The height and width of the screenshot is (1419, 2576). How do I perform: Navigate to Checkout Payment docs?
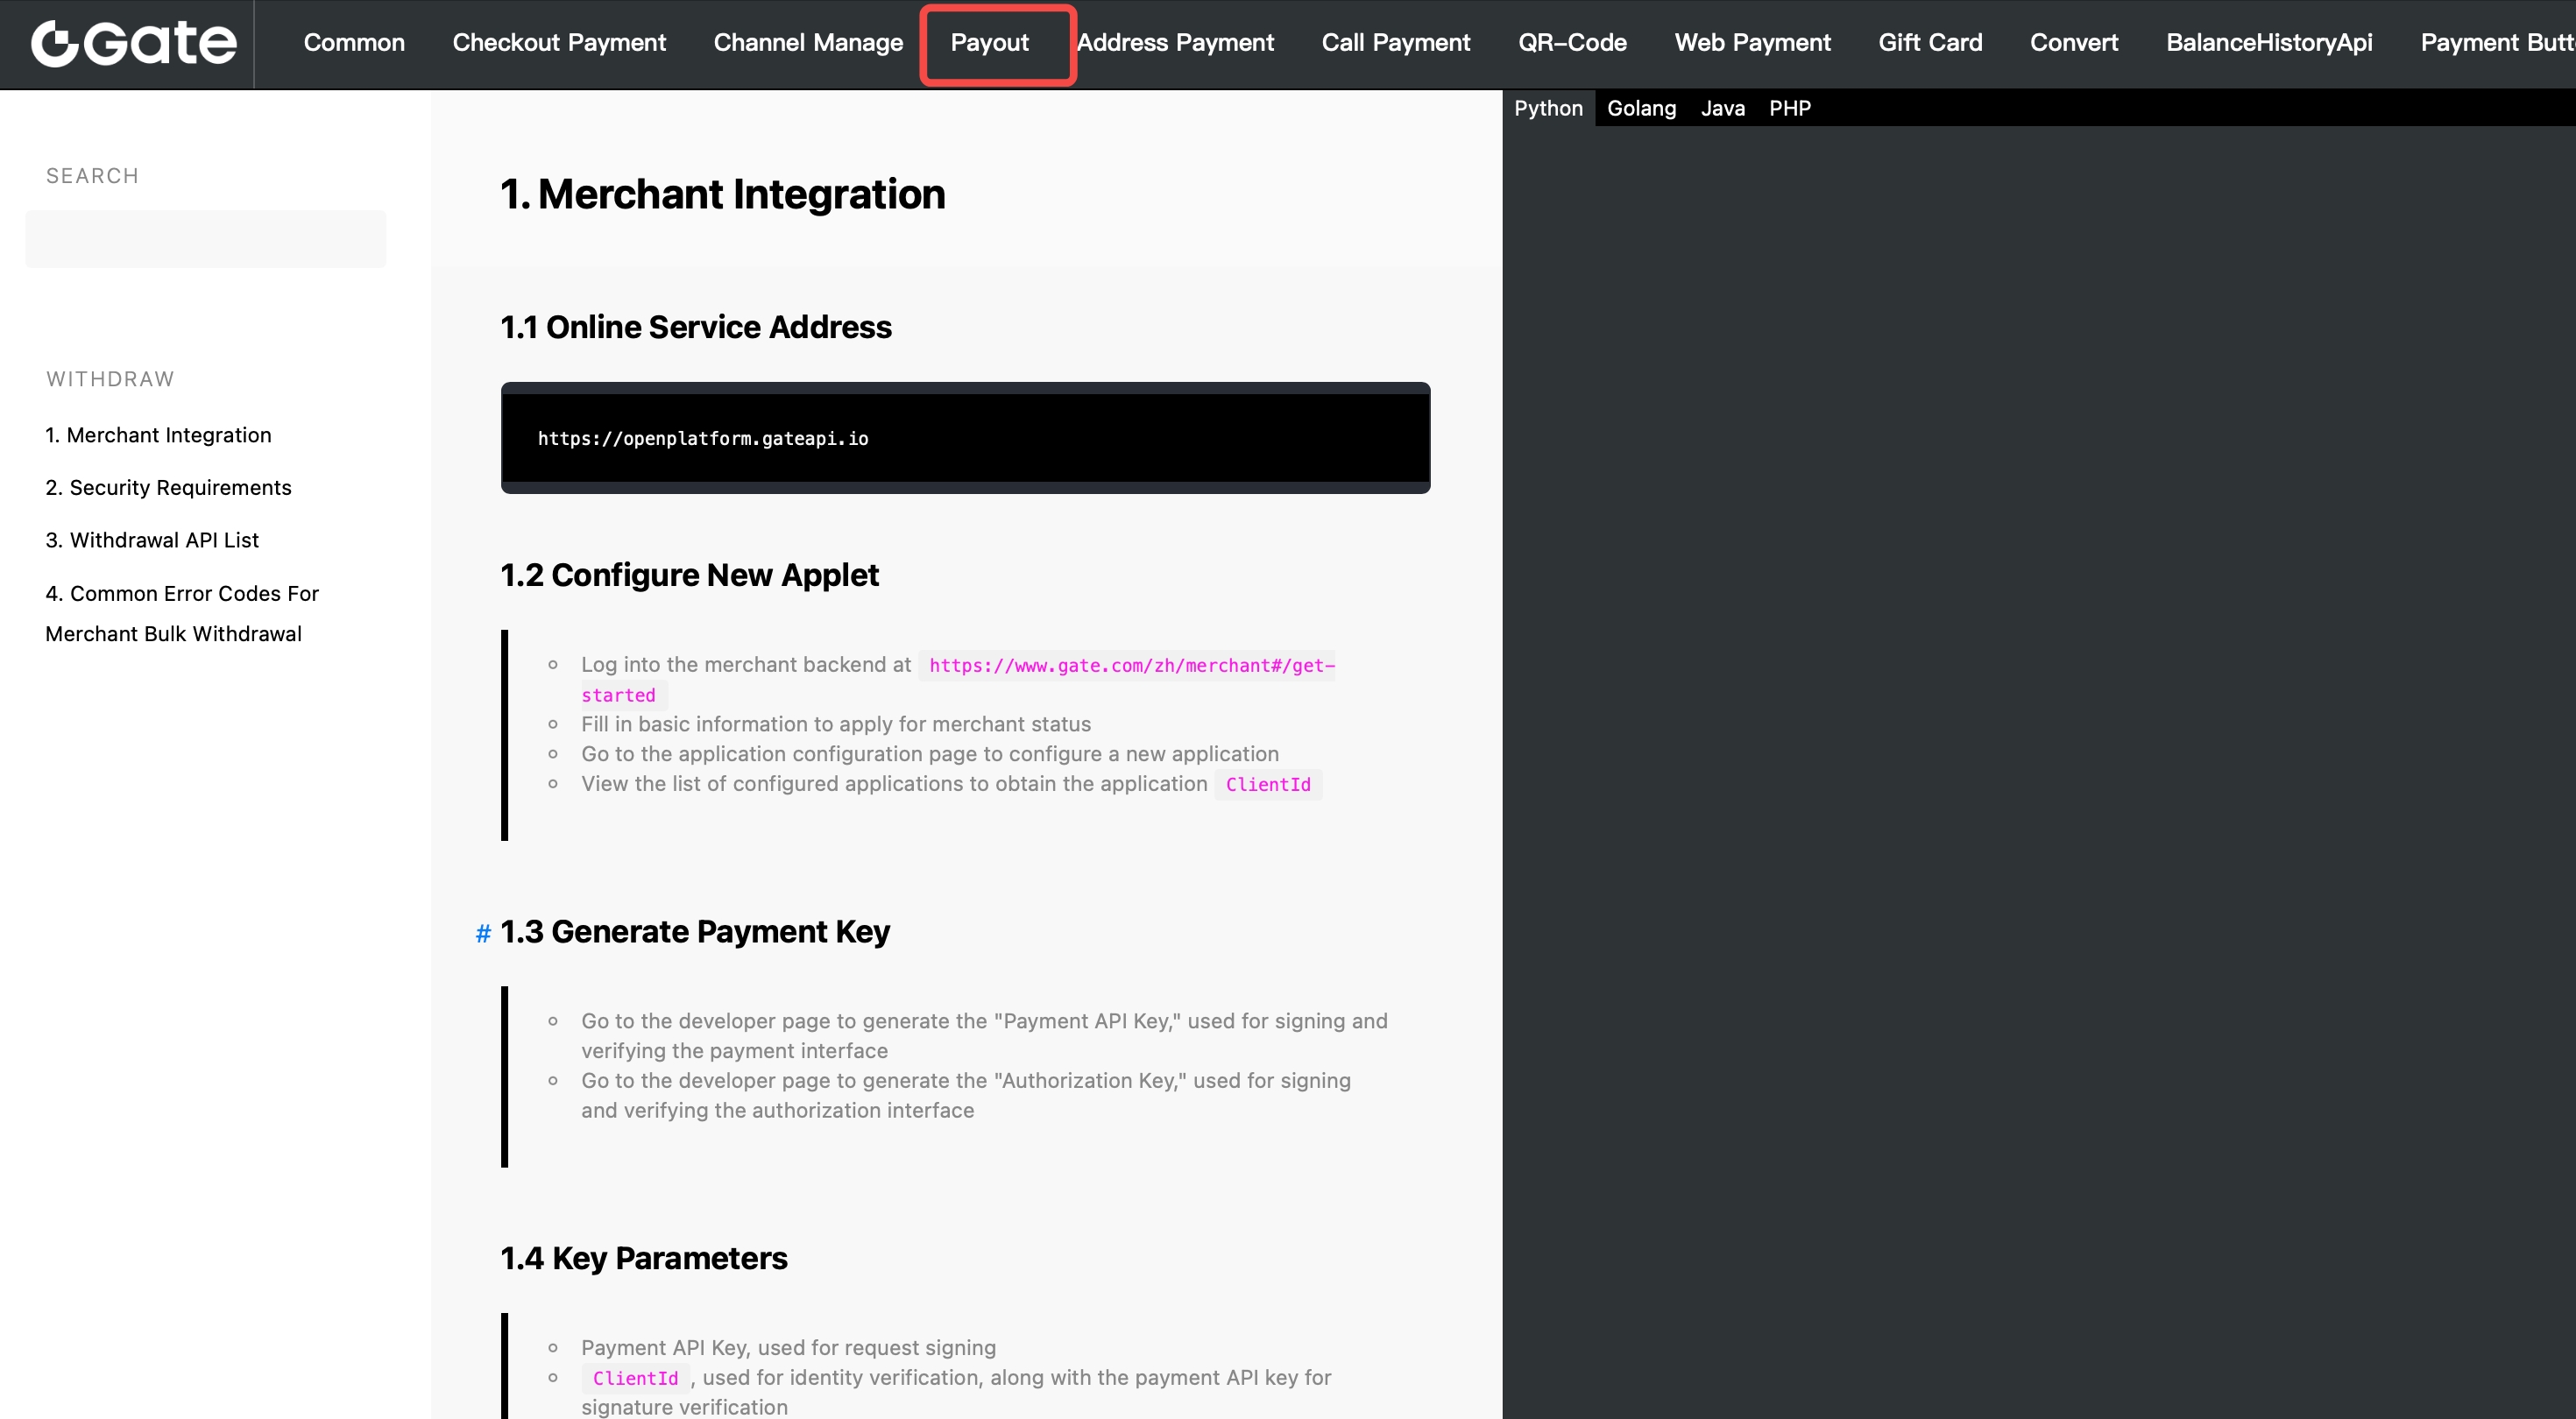point(558,43)
